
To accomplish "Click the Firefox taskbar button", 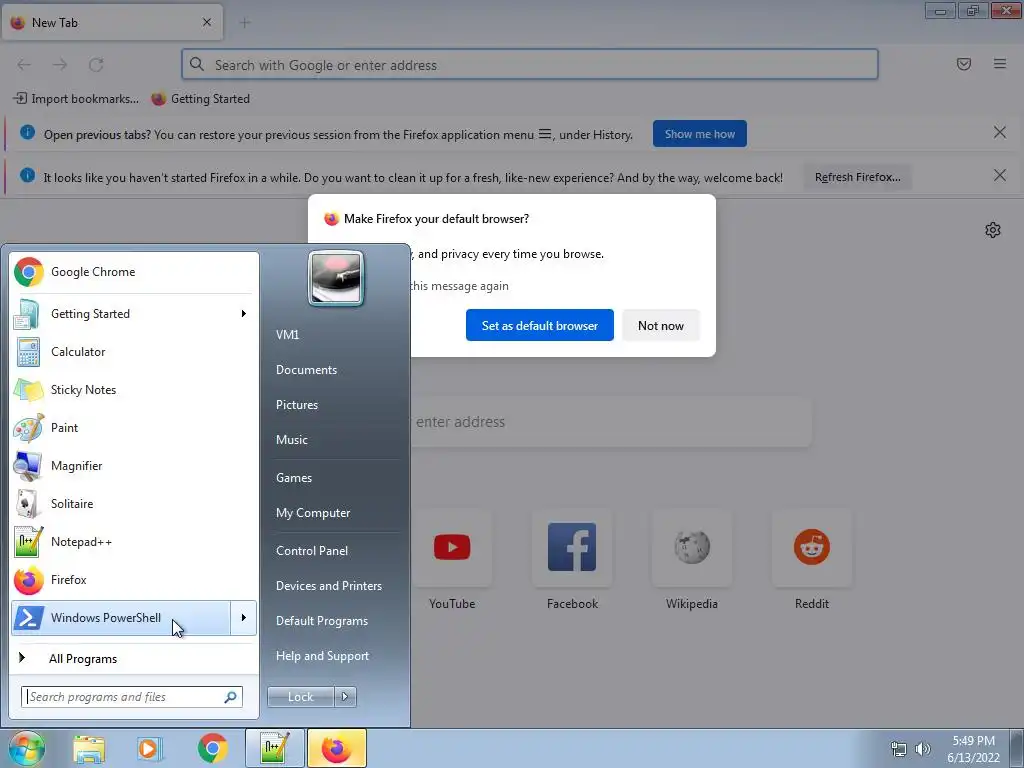I will 337,748.
